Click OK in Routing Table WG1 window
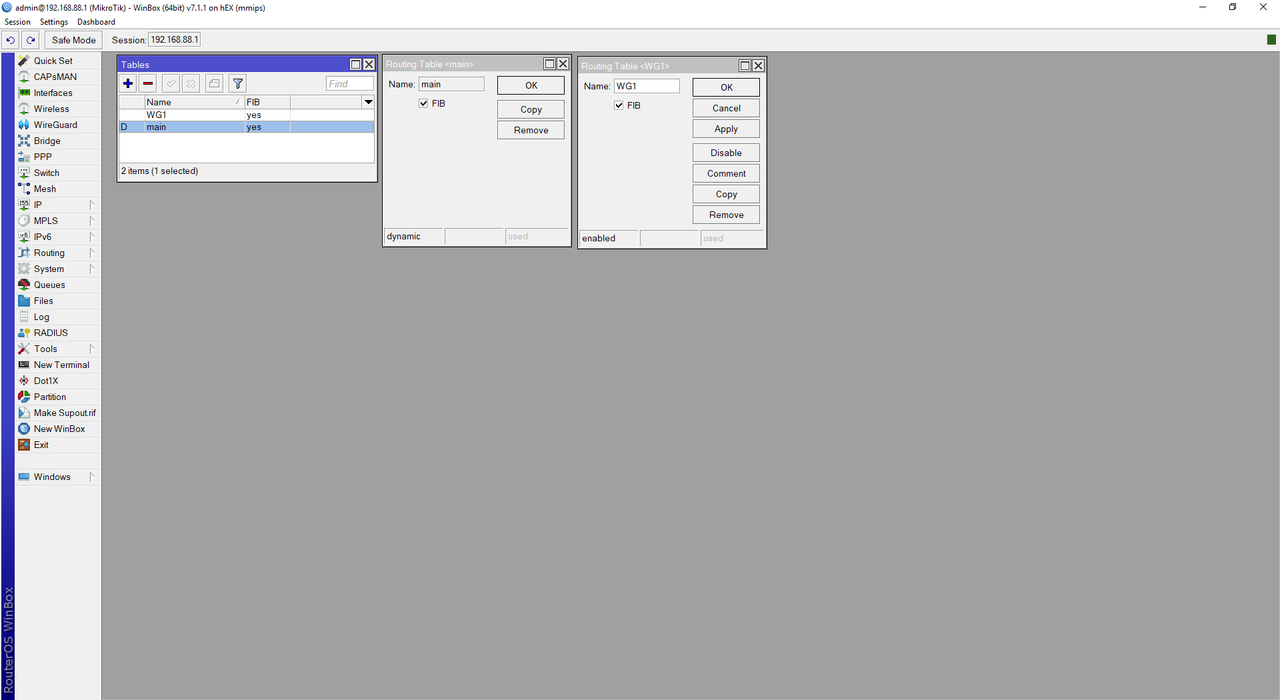 point(726,88)
